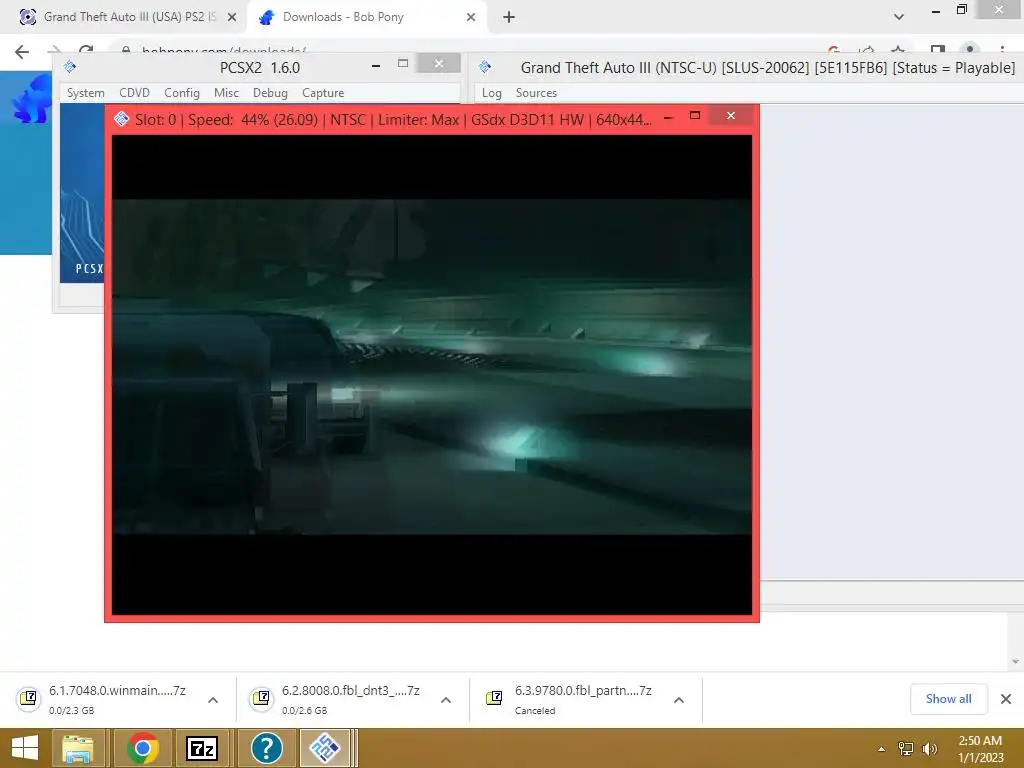Image resolution: width=1024 pixels, height=768 pixels.
Task: Minimize the Chrome browser window
Action: 936,11
